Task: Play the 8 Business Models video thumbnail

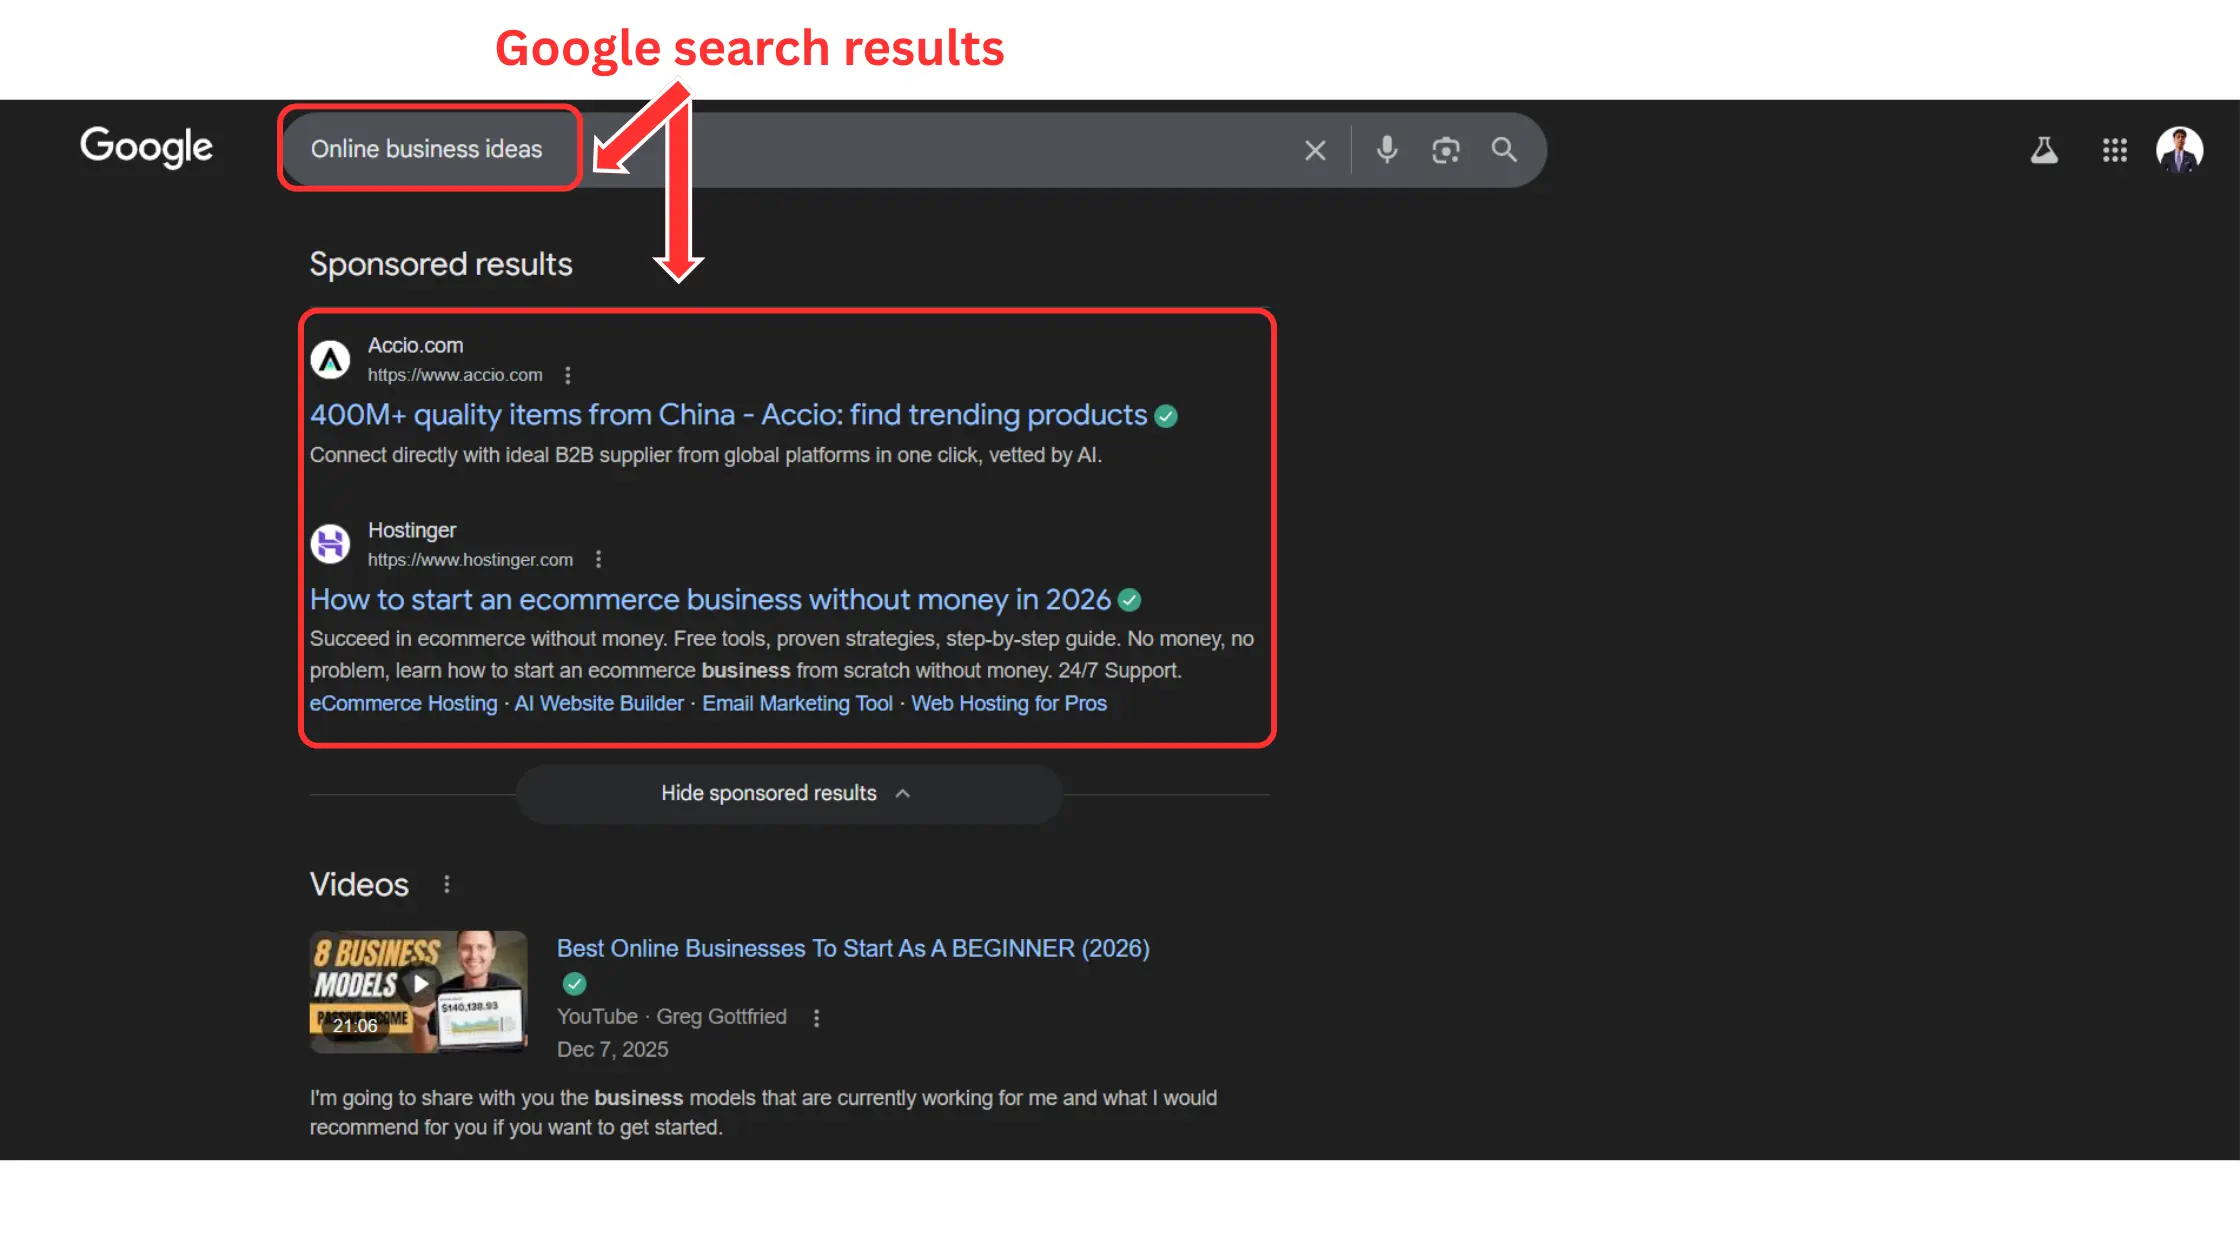Action: click(x=418, y=992)
